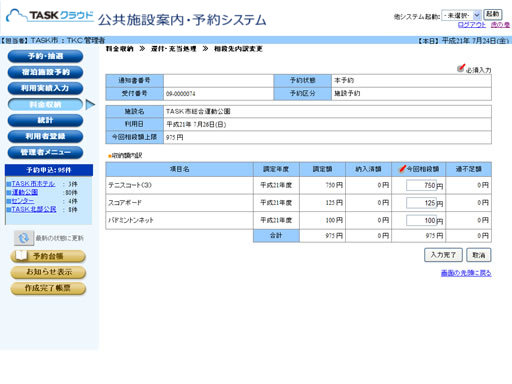Click the 入力完了 button
Screen dimensions: 512x384
click(443, 255)
